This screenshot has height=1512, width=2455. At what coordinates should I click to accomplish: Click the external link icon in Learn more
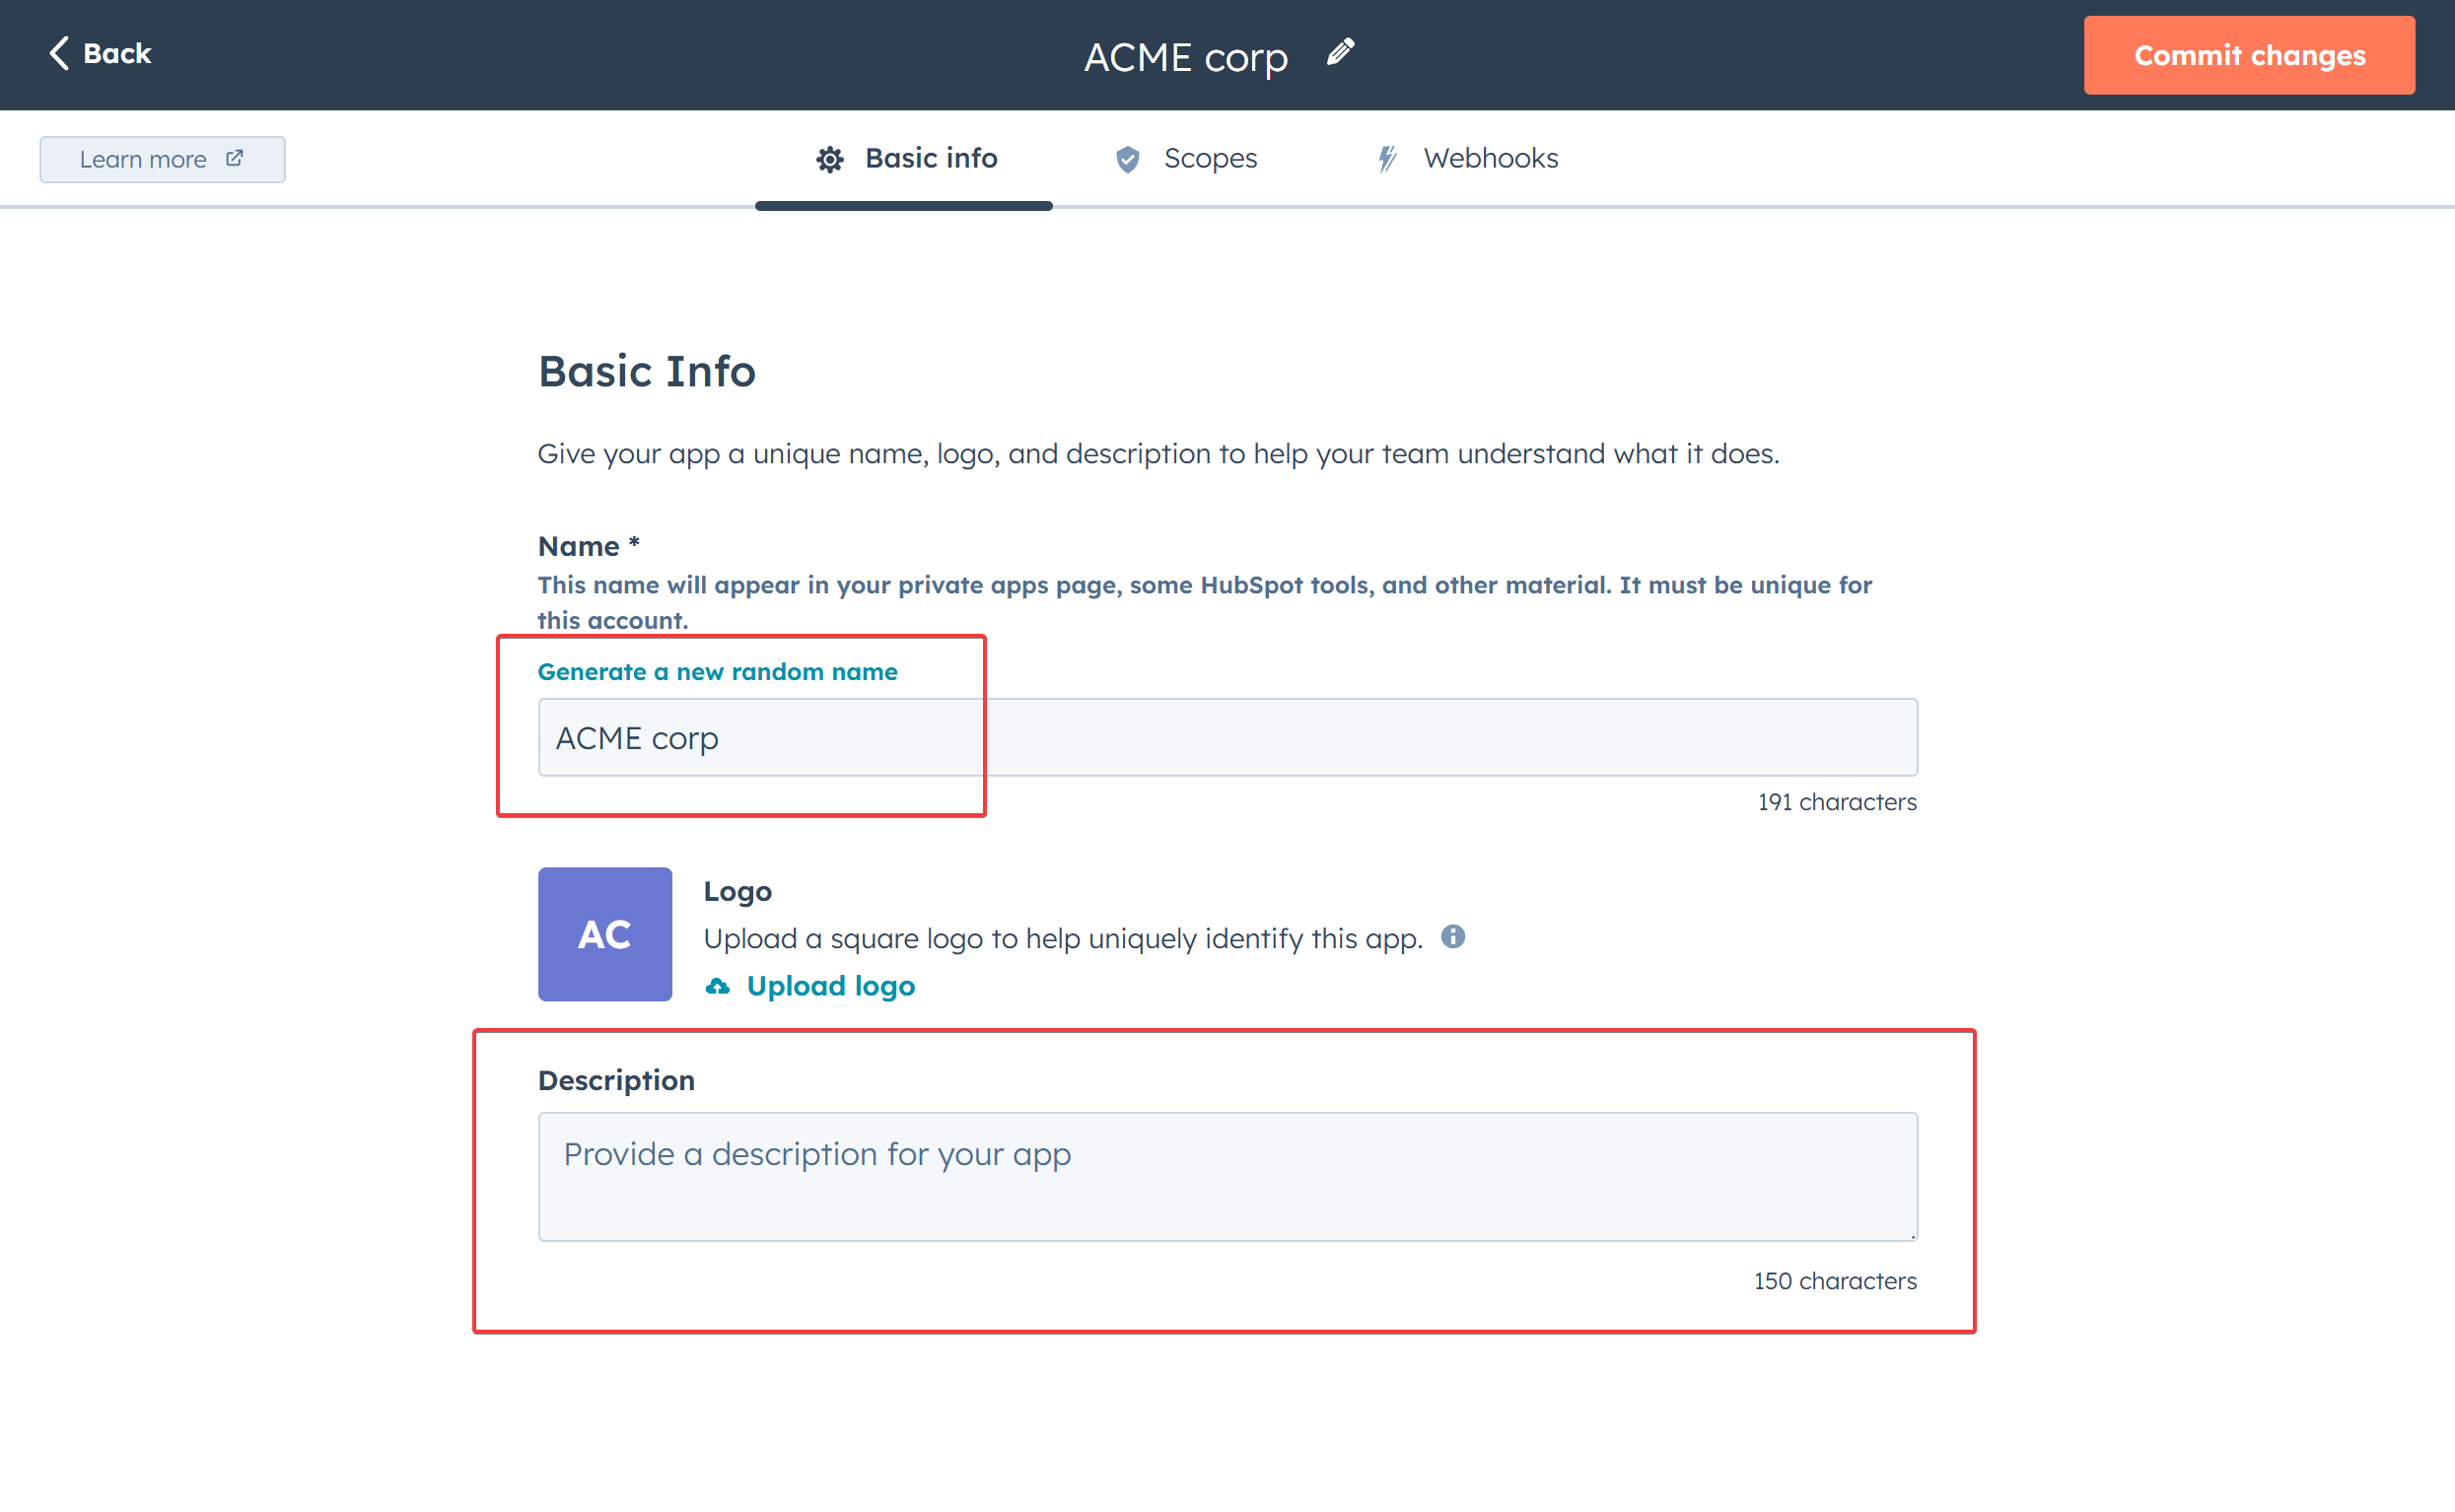point(235,158)
